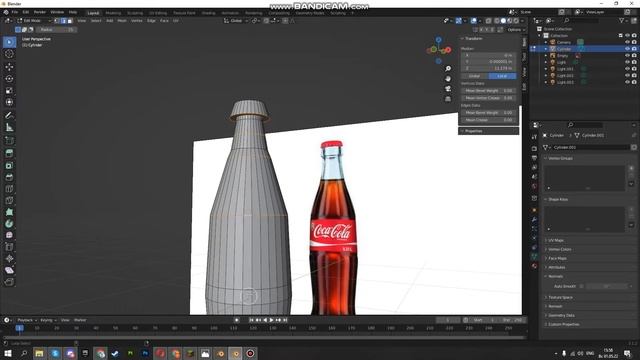Disable Light.001 in renders via camera icon

pyautogui.click(x=634, y=69)
